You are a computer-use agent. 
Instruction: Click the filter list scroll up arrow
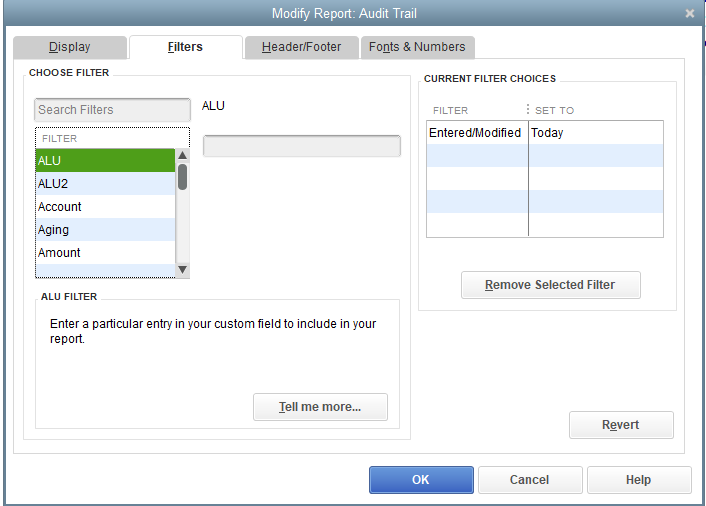coord(182,155)
